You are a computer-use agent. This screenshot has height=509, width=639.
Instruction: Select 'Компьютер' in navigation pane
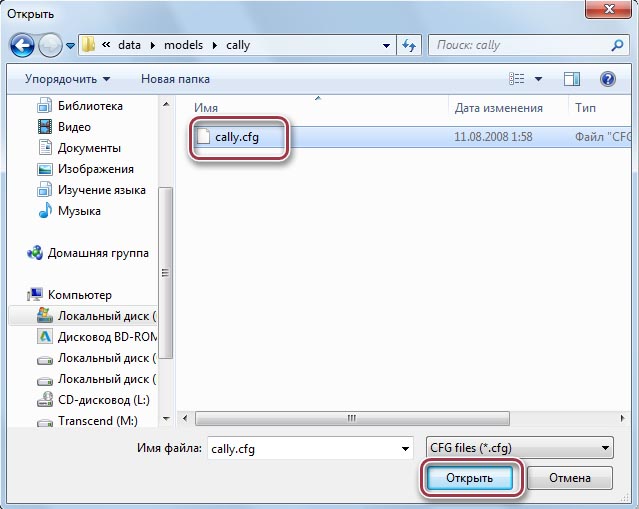click(79, 295)
